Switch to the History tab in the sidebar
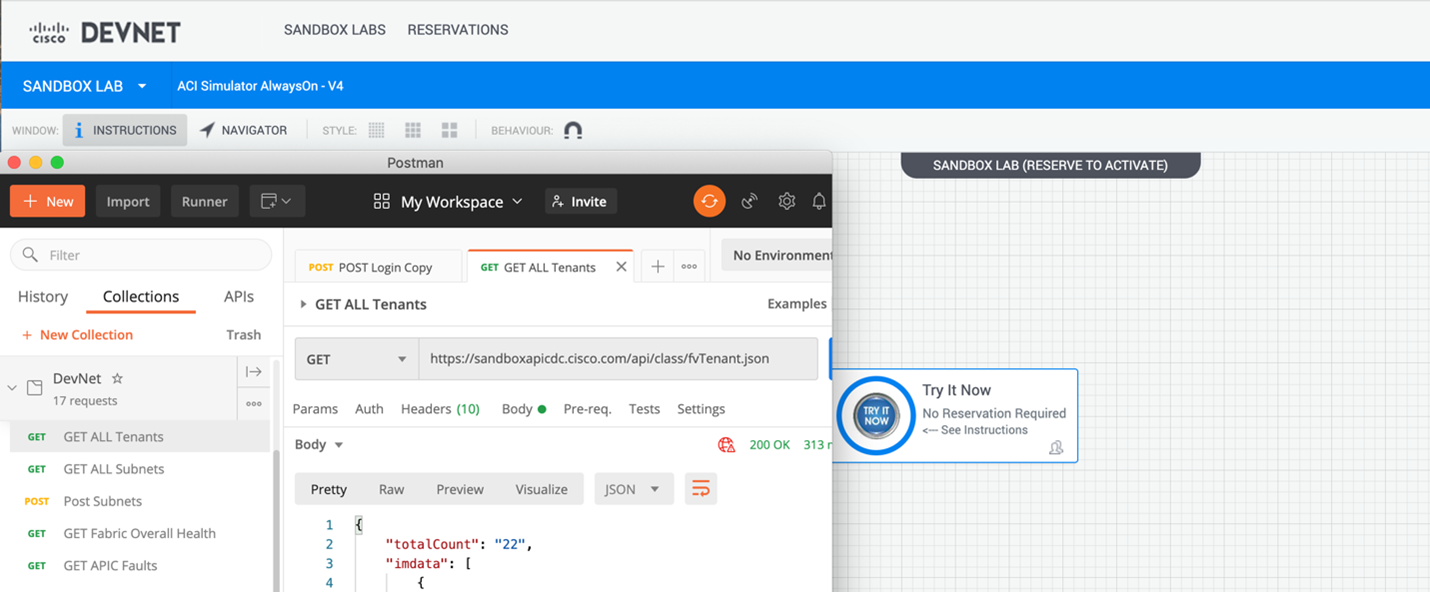This screenshot has height=592, width=1430. pyautogui.click(x=42, y=296)
